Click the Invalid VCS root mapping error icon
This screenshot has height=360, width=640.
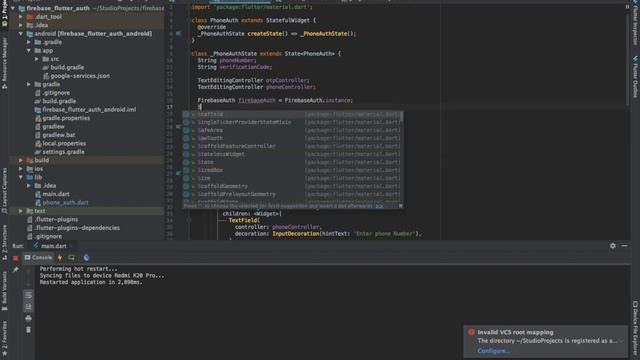[471, 332]
